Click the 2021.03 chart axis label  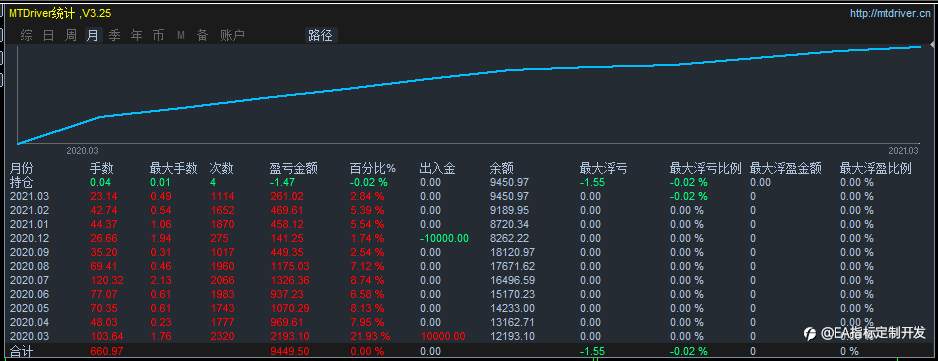pos(903,151)
